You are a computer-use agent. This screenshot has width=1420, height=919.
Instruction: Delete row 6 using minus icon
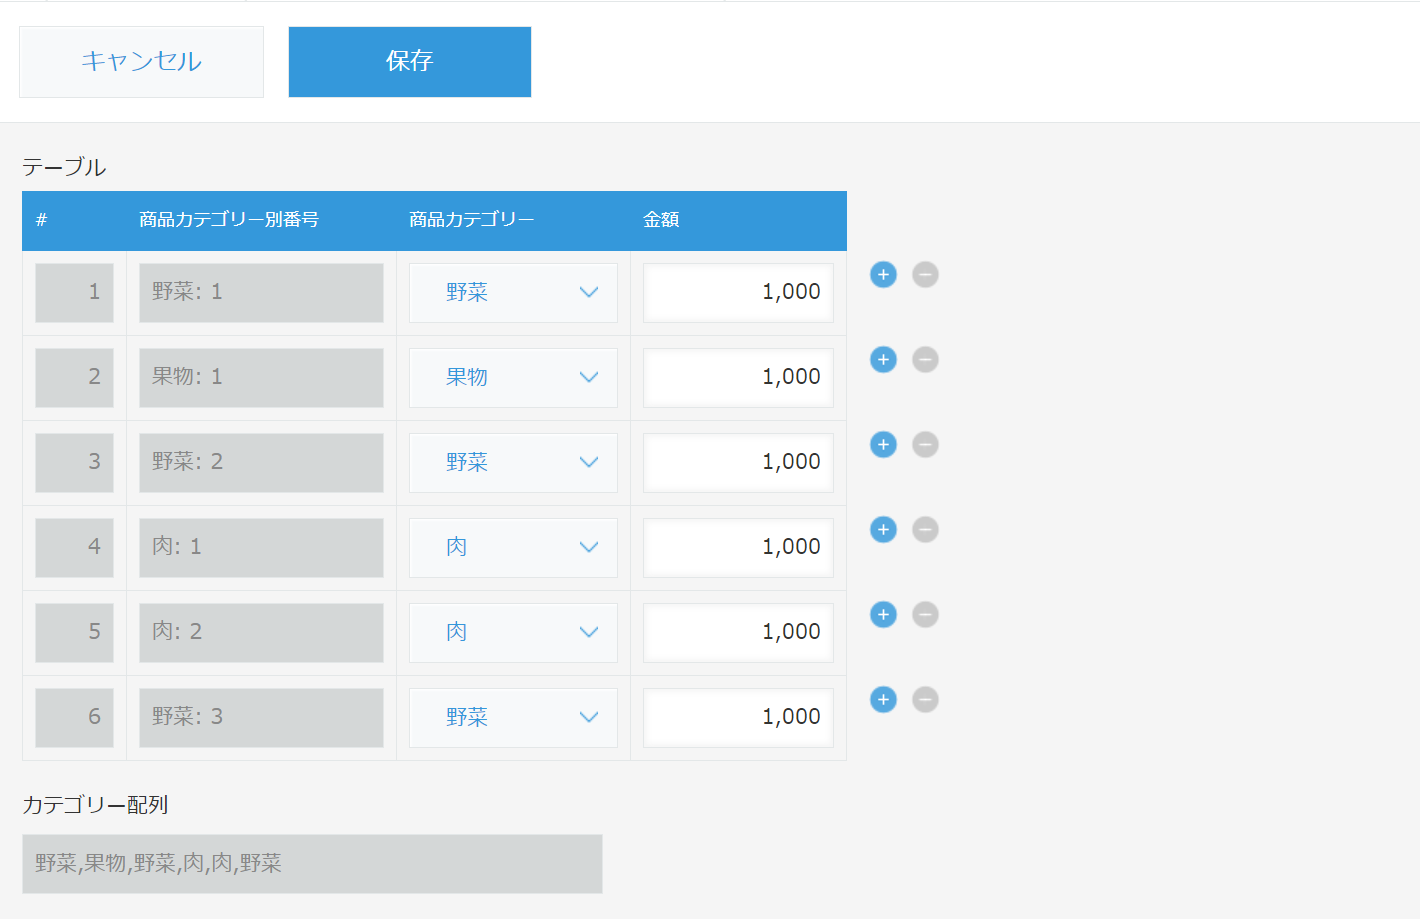(925, 699)
